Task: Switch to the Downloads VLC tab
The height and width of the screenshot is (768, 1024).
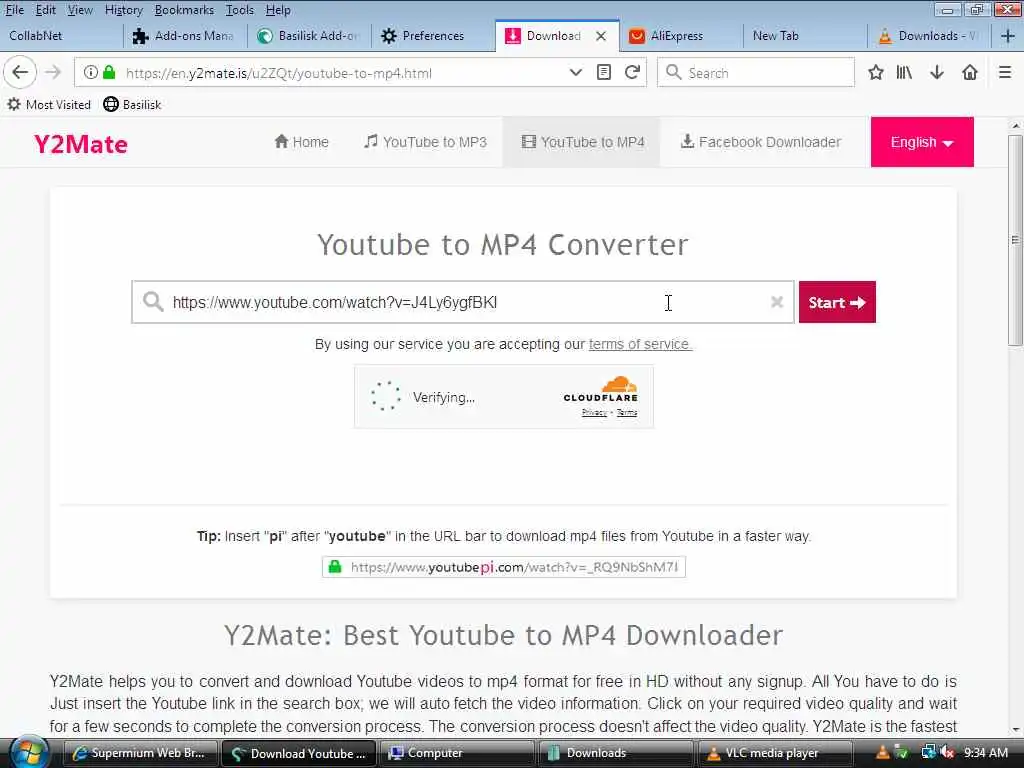Action: coord(929,36)
